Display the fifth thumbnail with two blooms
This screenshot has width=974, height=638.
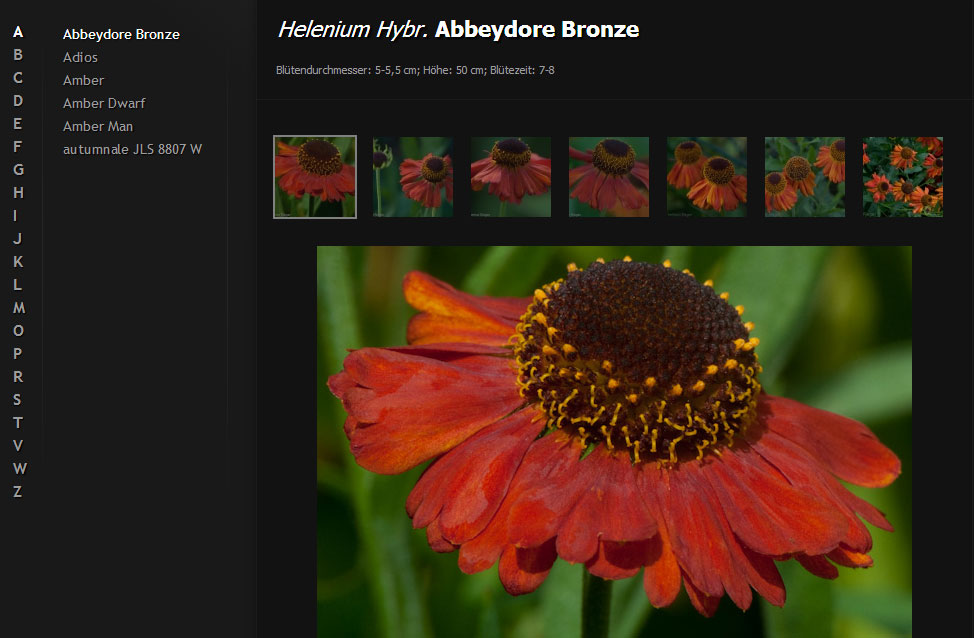[707, 177]
